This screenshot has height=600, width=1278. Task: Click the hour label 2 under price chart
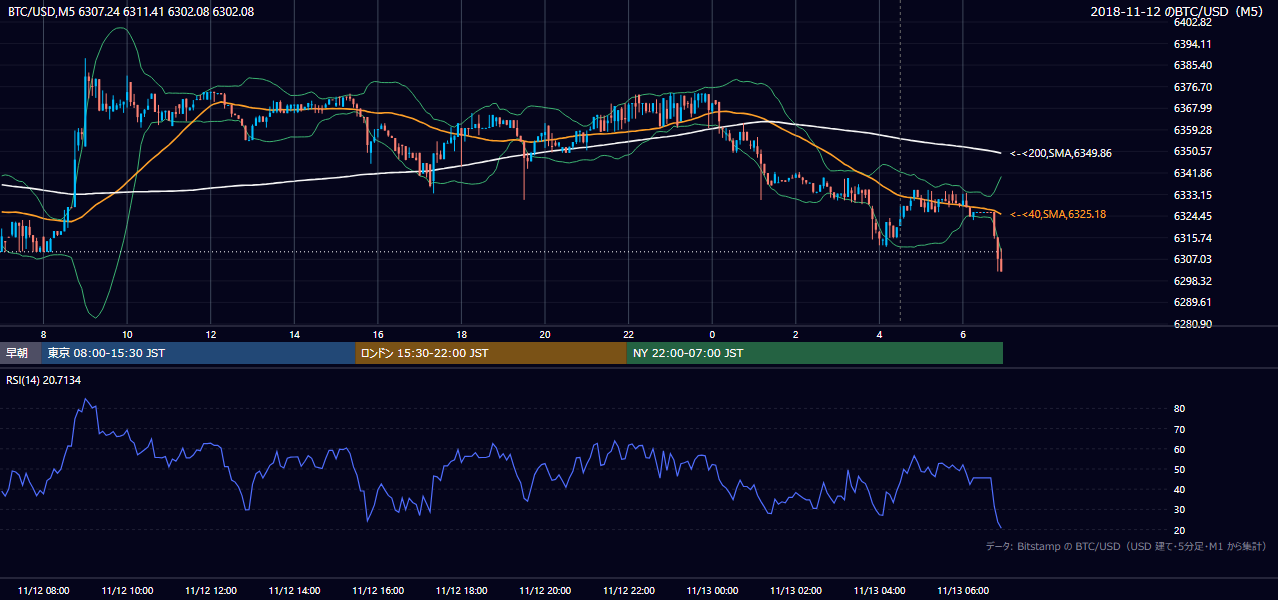(796, 334)
